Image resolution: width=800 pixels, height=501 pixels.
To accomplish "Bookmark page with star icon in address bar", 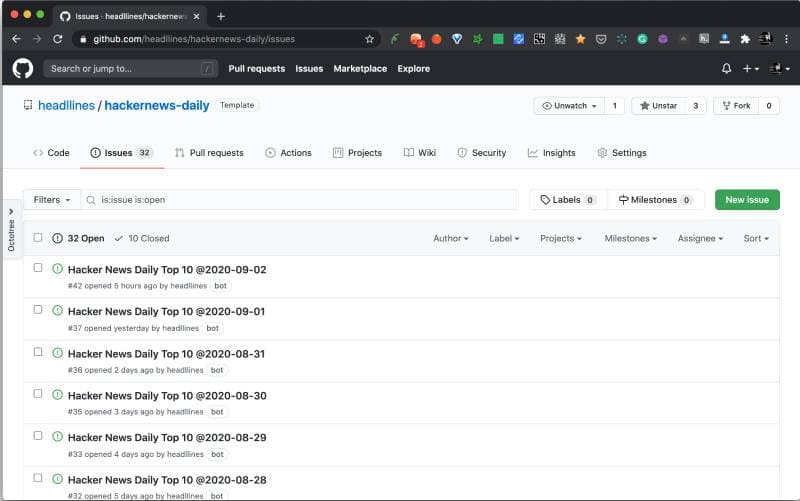I will pyautogui.click(x=369, y=39).
